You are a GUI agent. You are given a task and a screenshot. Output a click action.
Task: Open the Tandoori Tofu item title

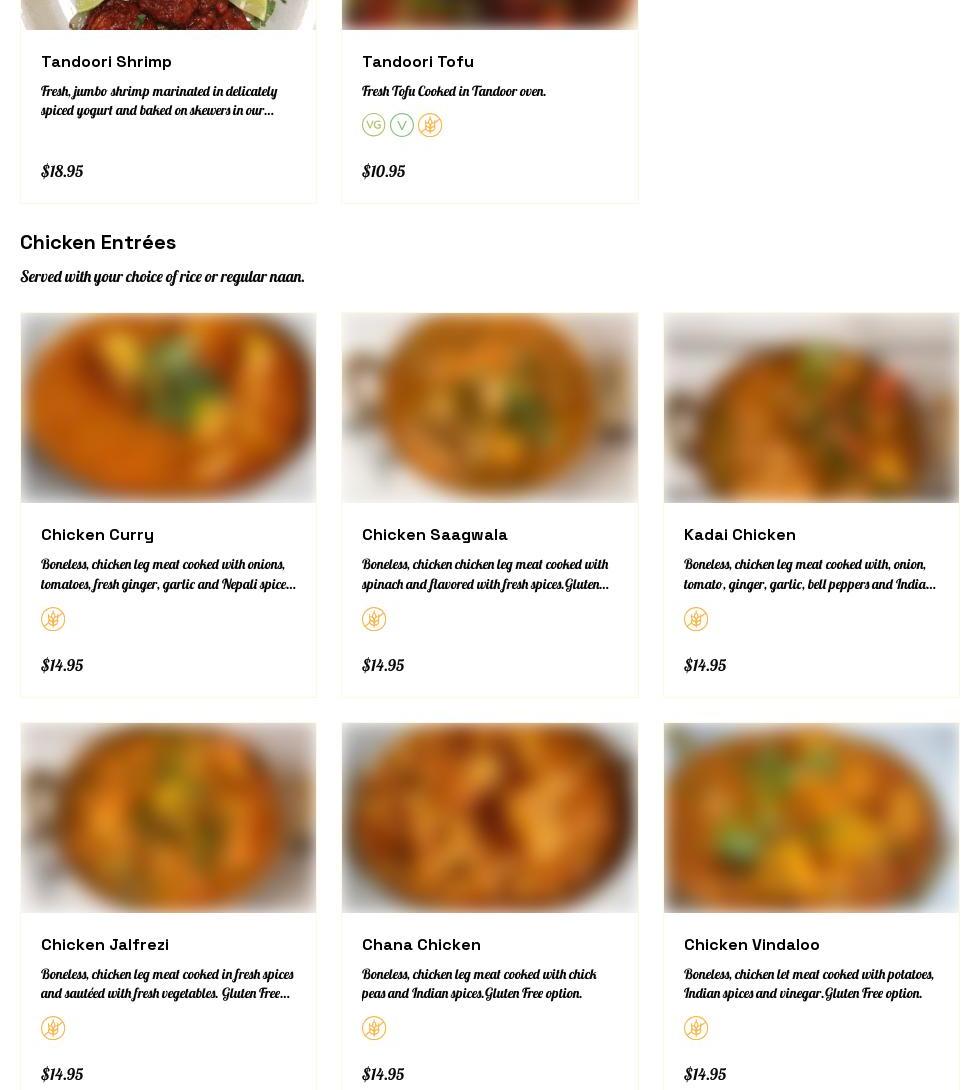tap(418, 62)
